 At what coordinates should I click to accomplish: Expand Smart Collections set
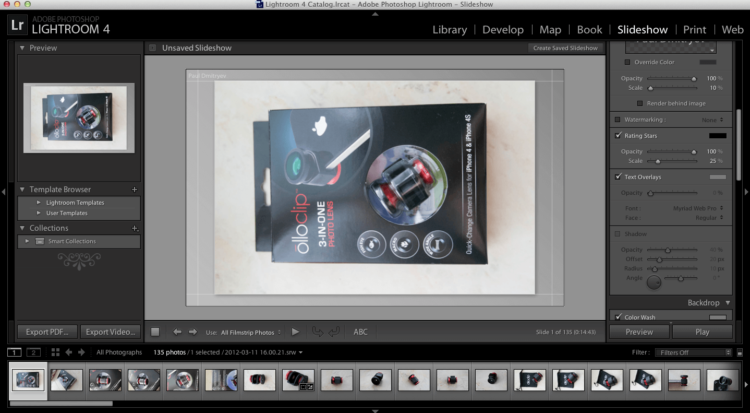27,241
